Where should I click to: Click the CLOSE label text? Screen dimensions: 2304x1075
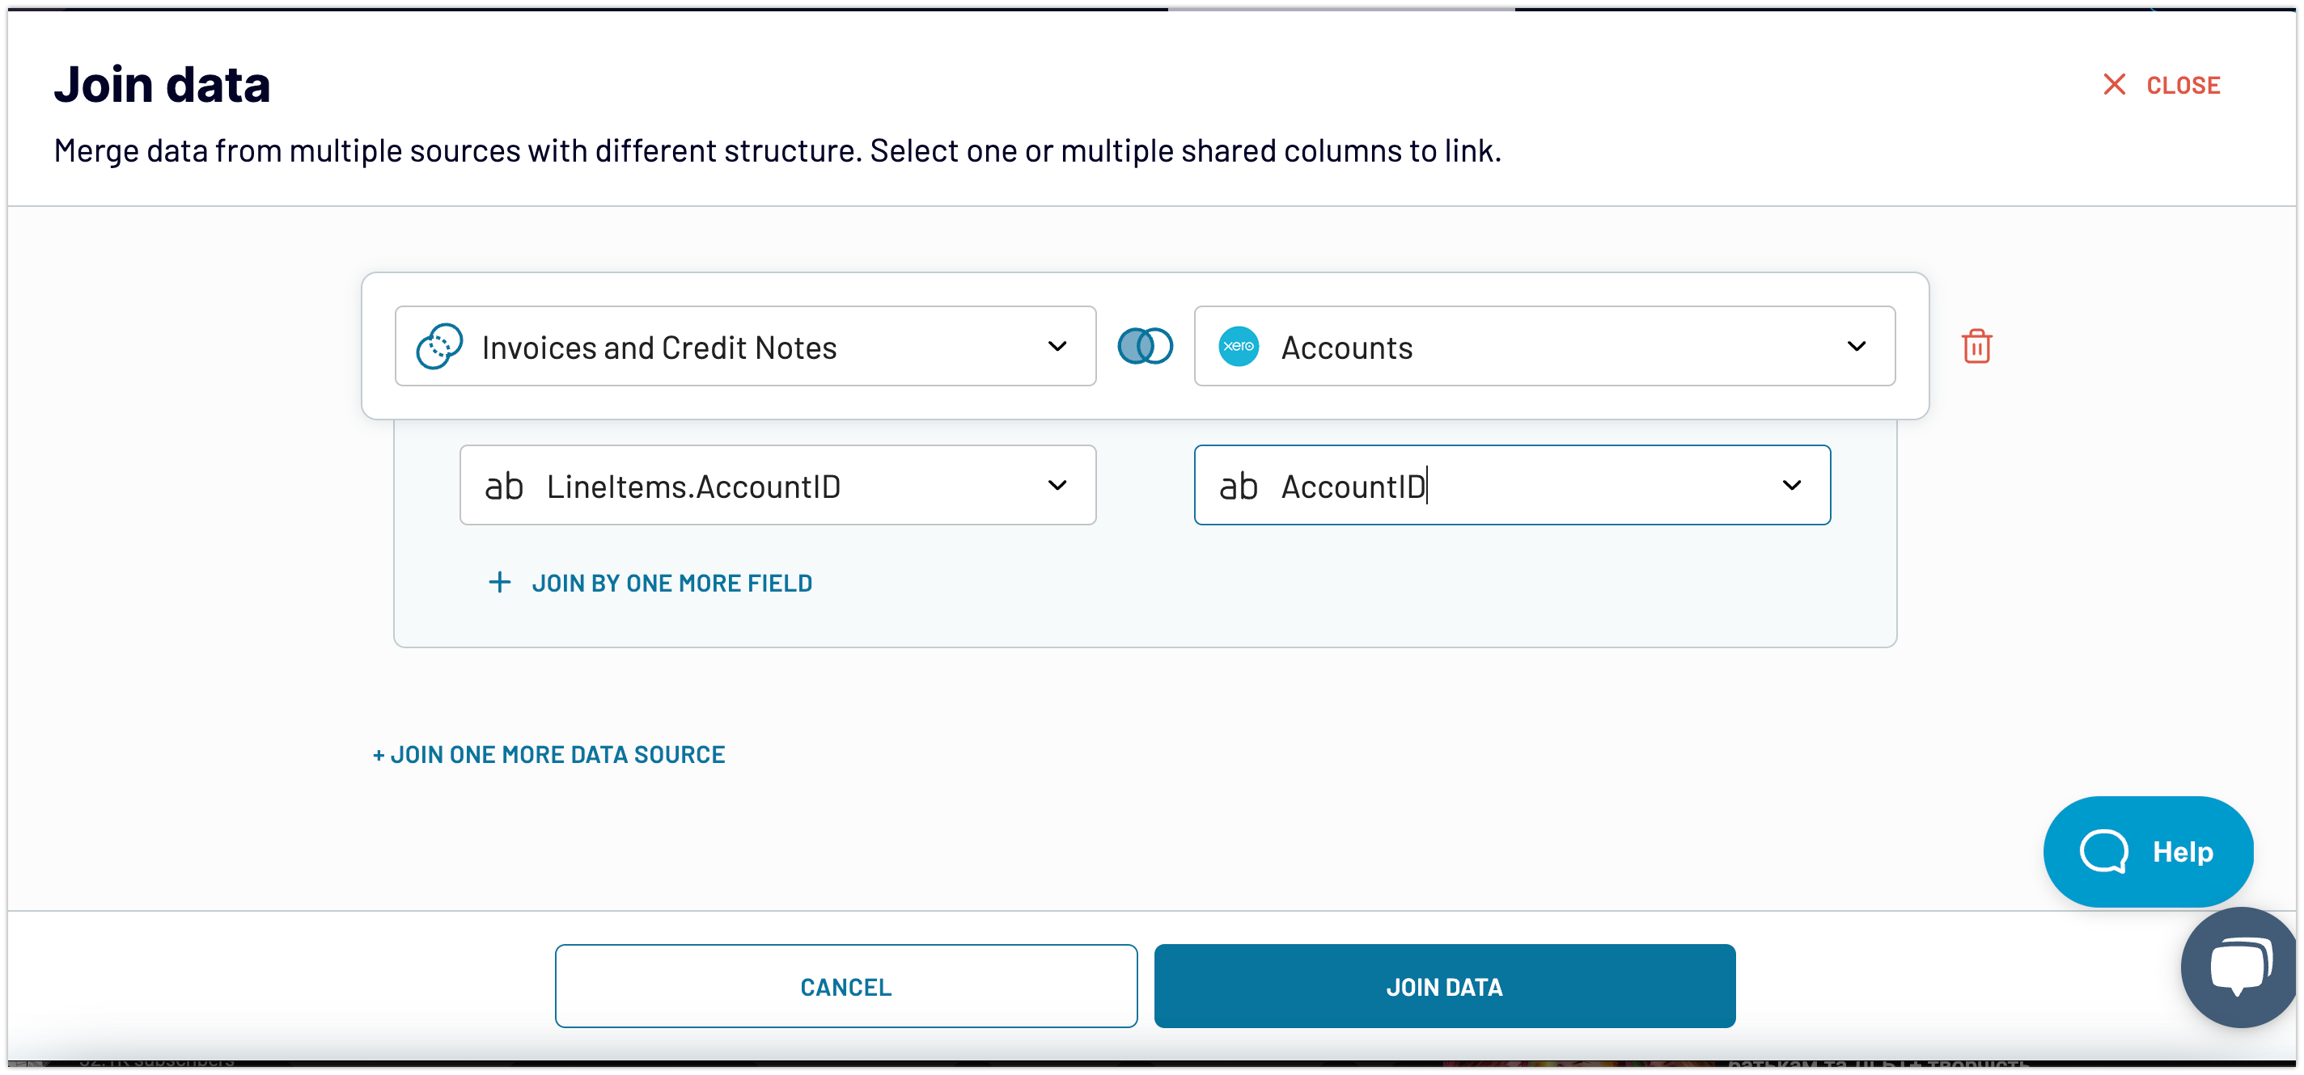pos(2183,85)
